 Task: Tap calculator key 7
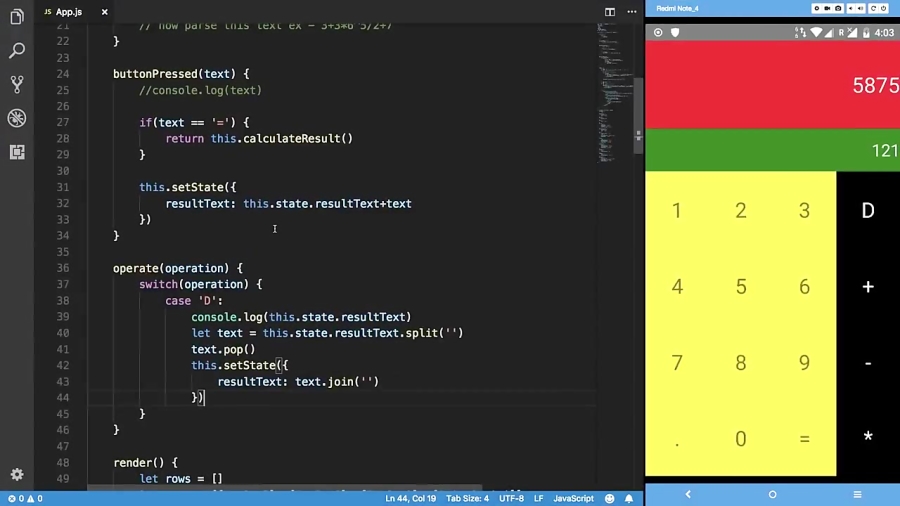[677, 363]
